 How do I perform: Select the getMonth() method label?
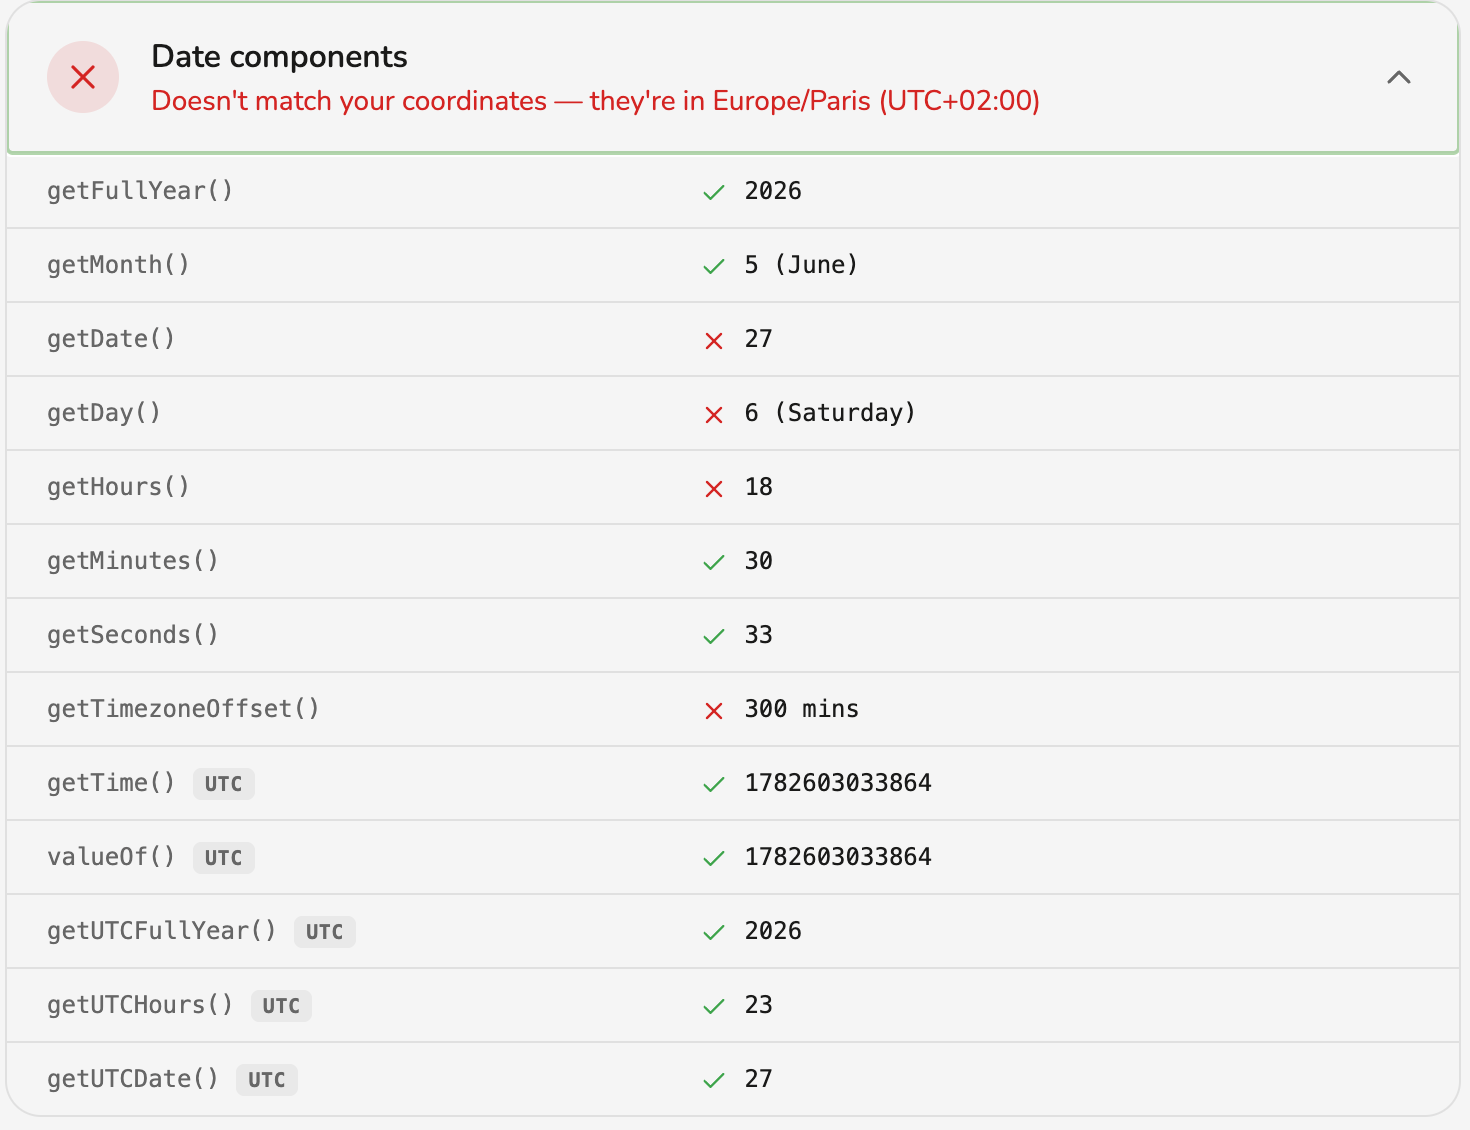click(x=118, y=265)
